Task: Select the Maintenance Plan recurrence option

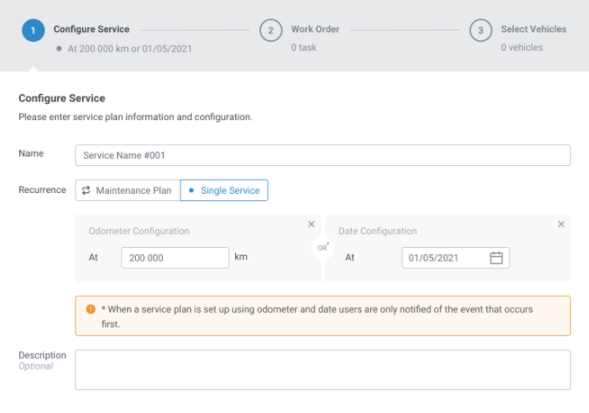Action: tap(128, 190)
